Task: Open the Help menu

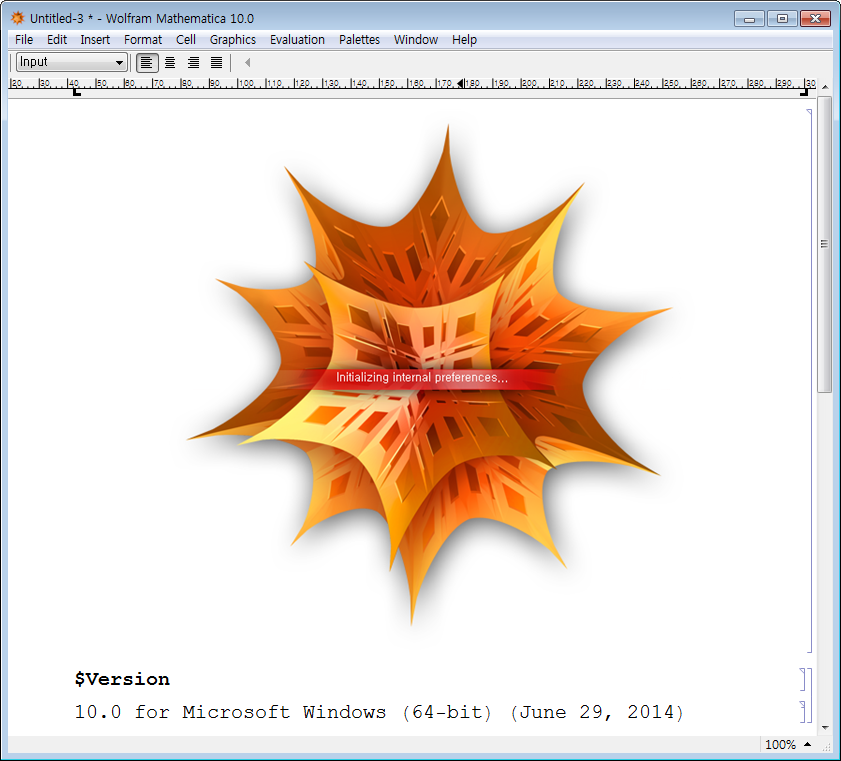Action: 464,40
